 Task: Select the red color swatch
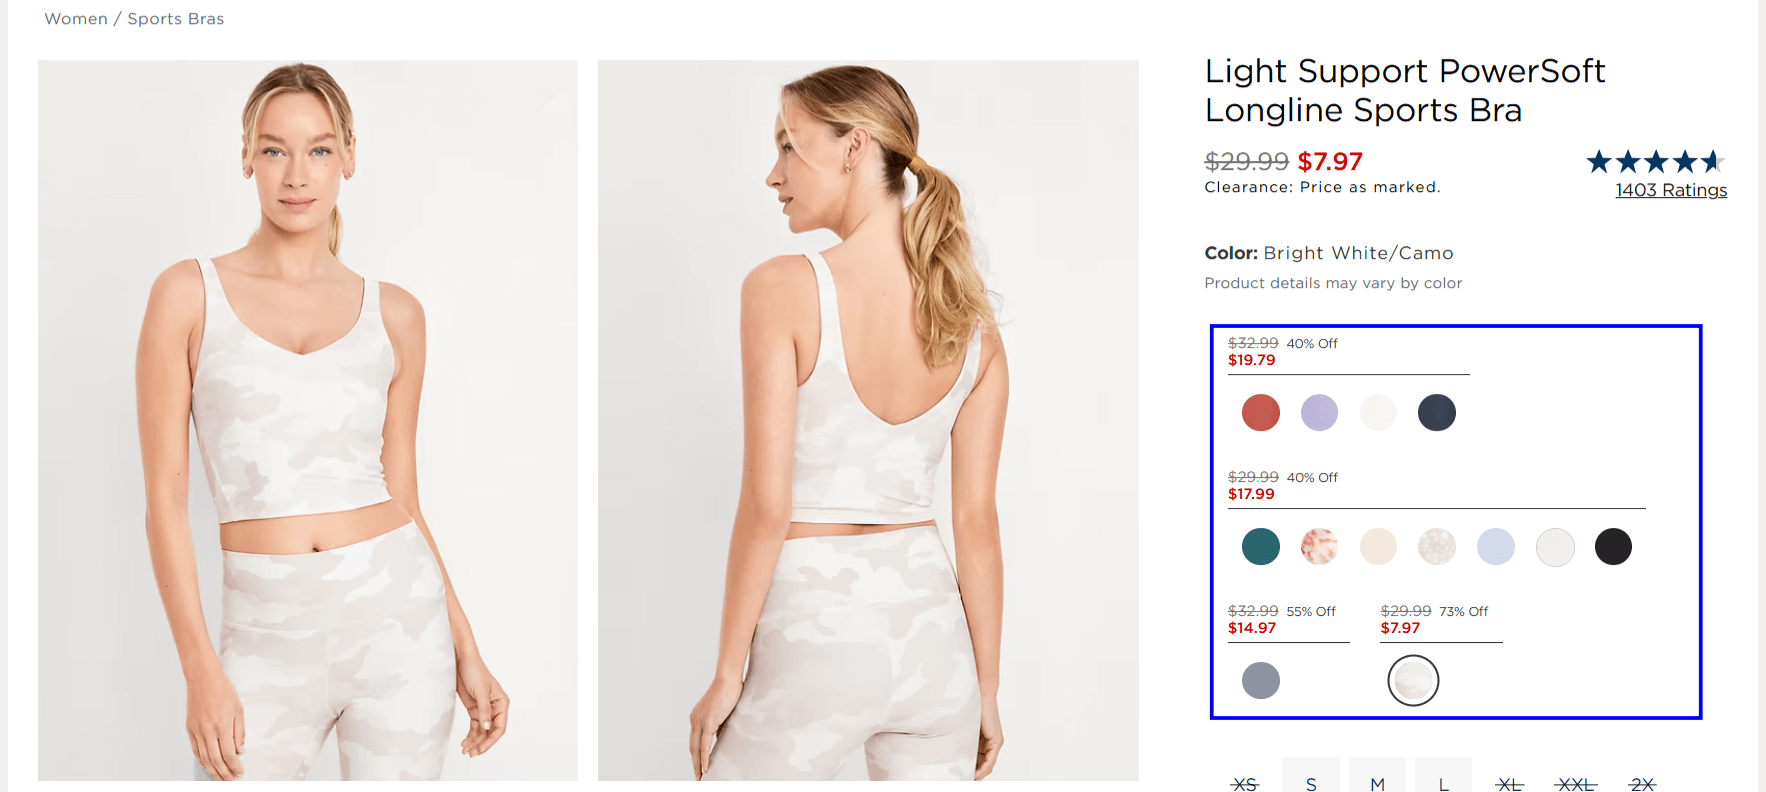tap(1260, 412)
